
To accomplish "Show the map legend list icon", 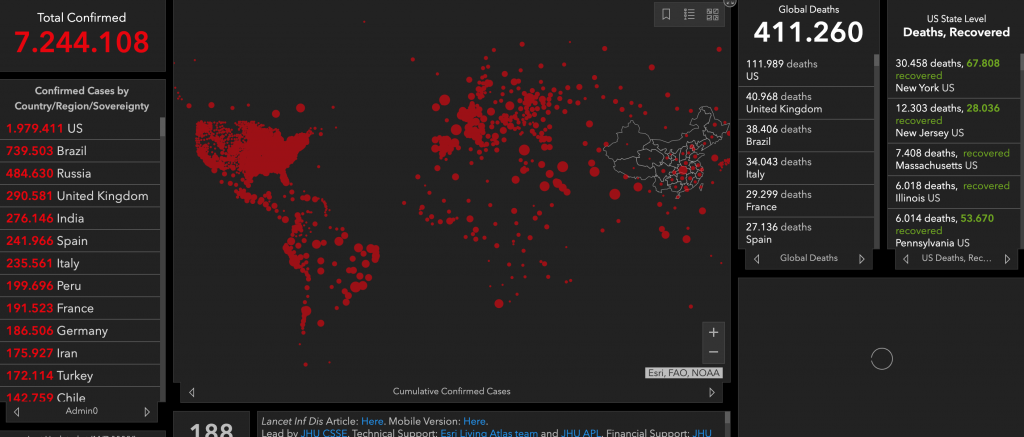I will 690,14.
